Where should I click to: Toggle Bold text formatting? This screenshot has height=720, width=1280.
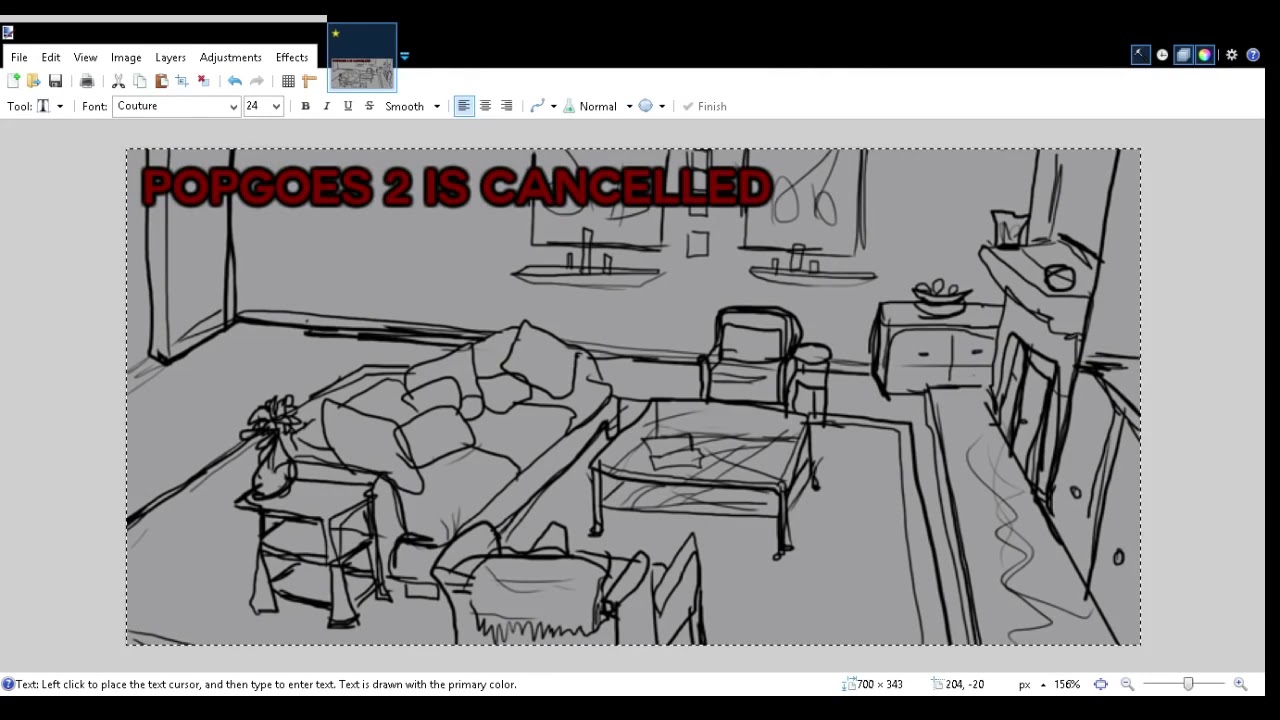pos(305,106)
